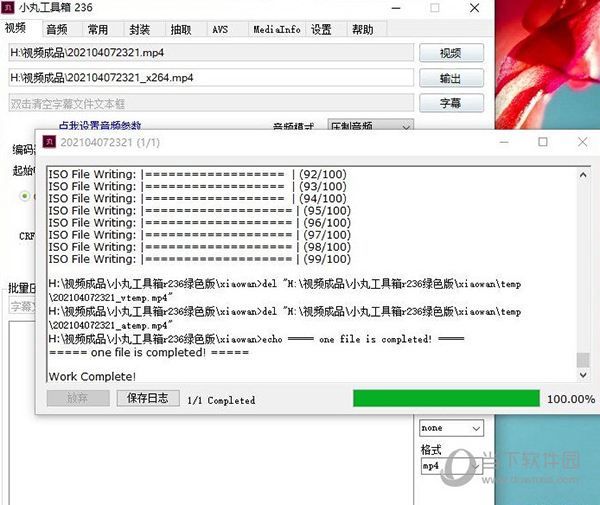Click the log scrollbar up arrow
The height and width of the screenshot is (505, 600).
click(x=583, y=175)
